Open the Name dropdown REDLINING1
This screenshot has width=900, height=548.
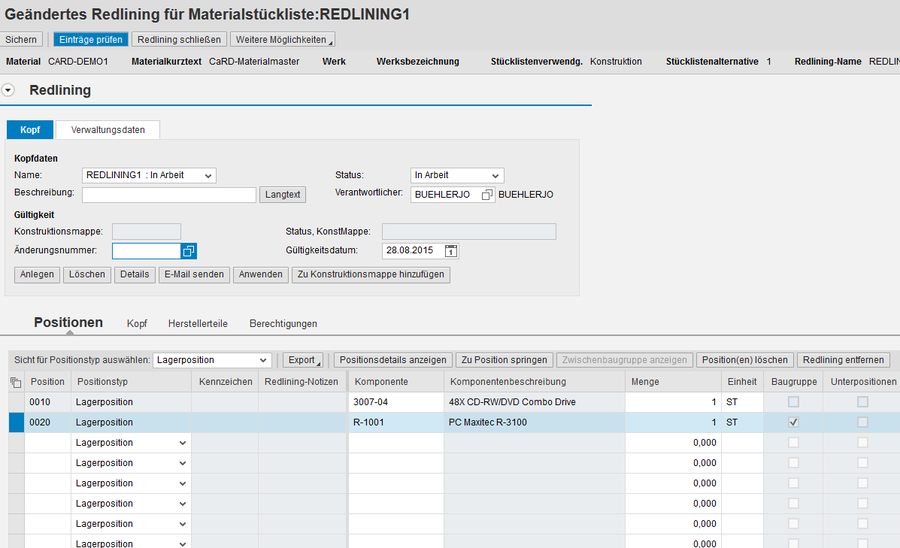pyautogui.click(x=149, y=176)
